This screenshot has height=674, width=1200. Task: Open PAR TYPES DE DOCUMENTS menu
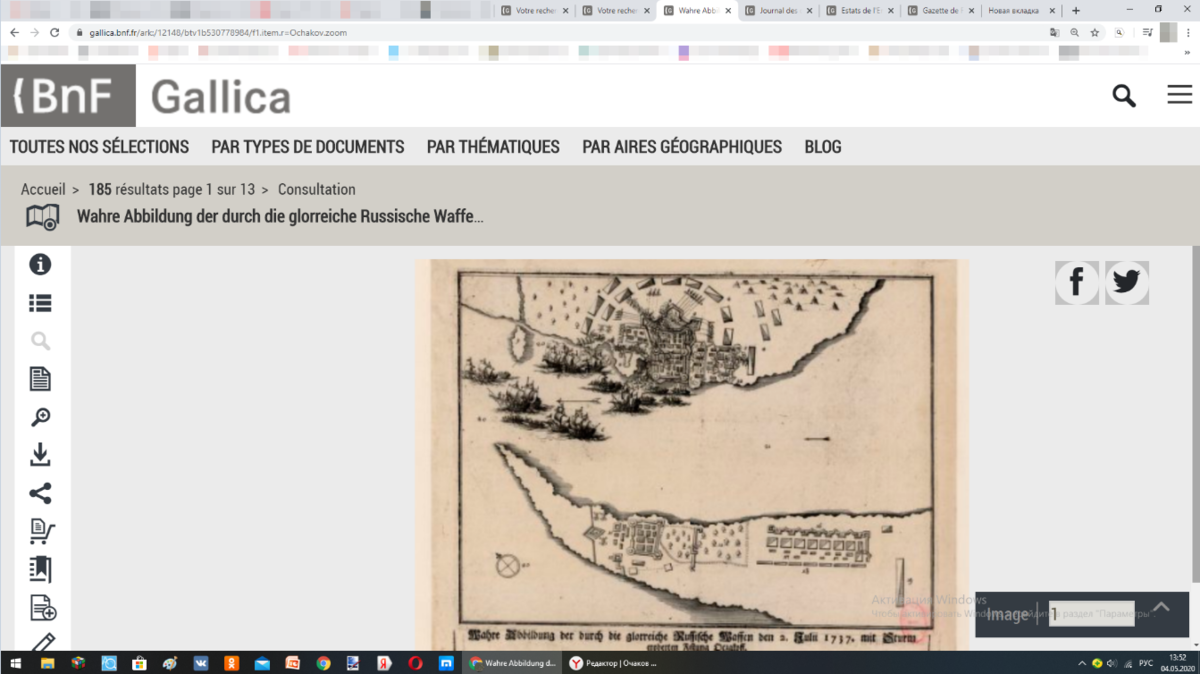[308, 147]
